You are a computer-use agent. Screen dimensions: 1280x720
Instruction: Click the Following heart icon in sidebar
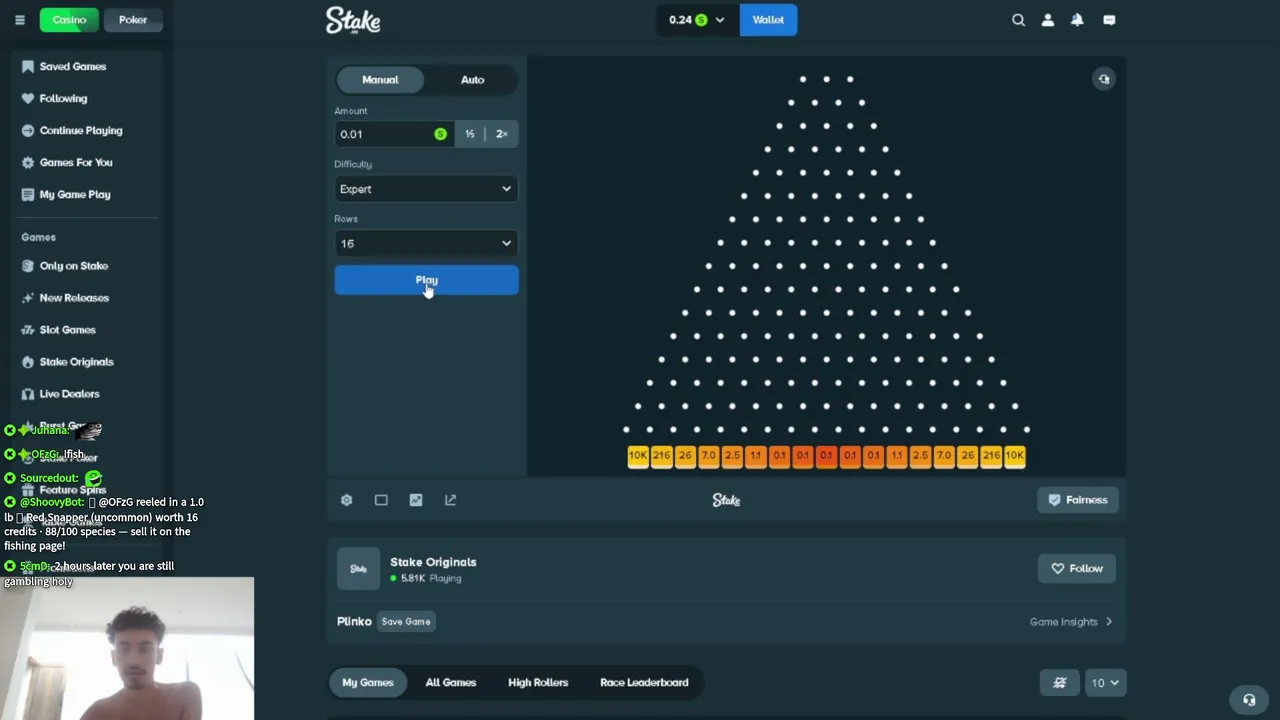tap(28, 99)
